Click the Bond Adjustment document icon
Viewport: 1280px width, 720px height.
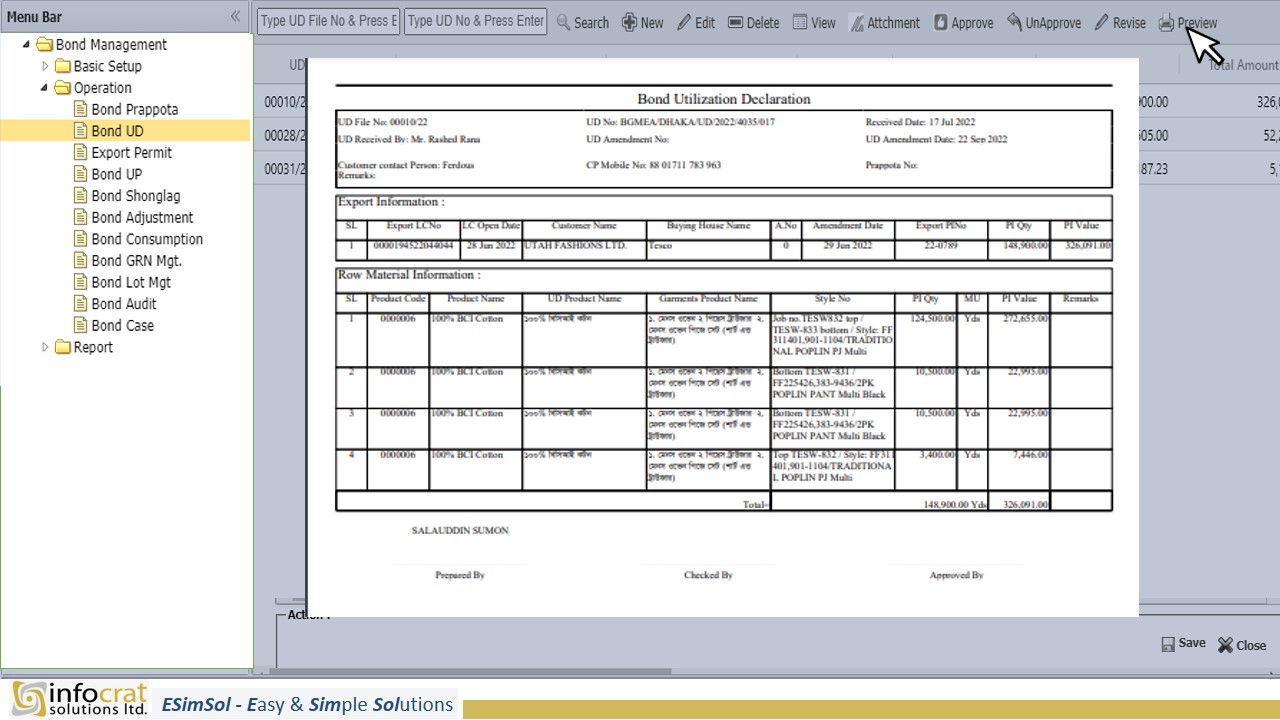point(81,217)
